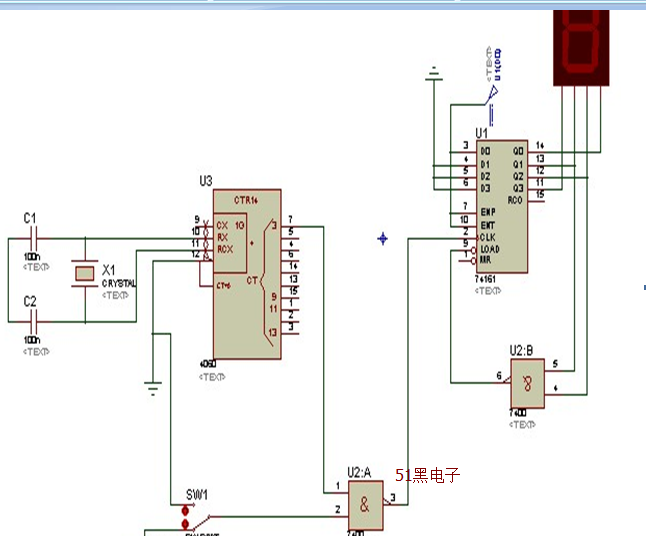Viewport: 646px width, 536px height.
Task: Click the 'U2:B' reference label
Action: coord(521,351)
